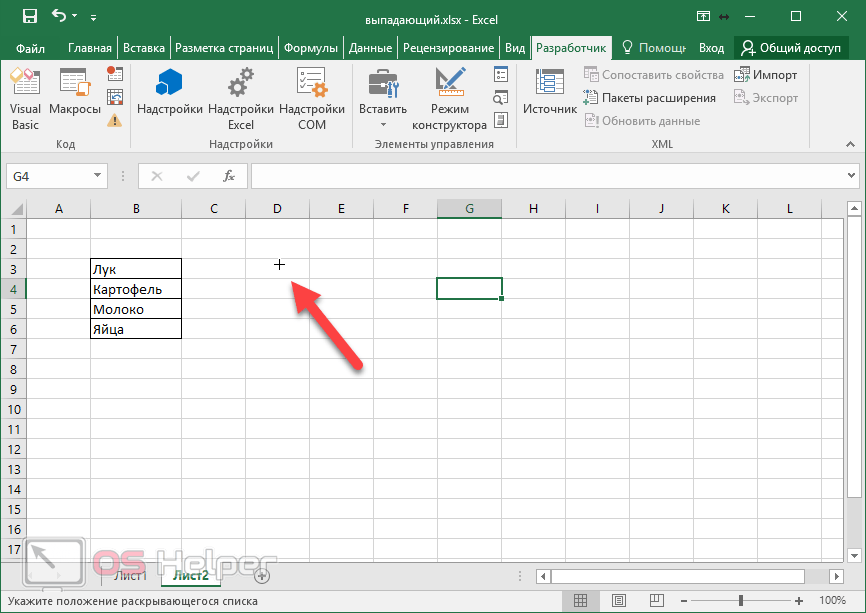Image resolution: width=866 pixels, height=613 pixels.
Task: Collapse the ribbon with the chevron
Action: 850,144
